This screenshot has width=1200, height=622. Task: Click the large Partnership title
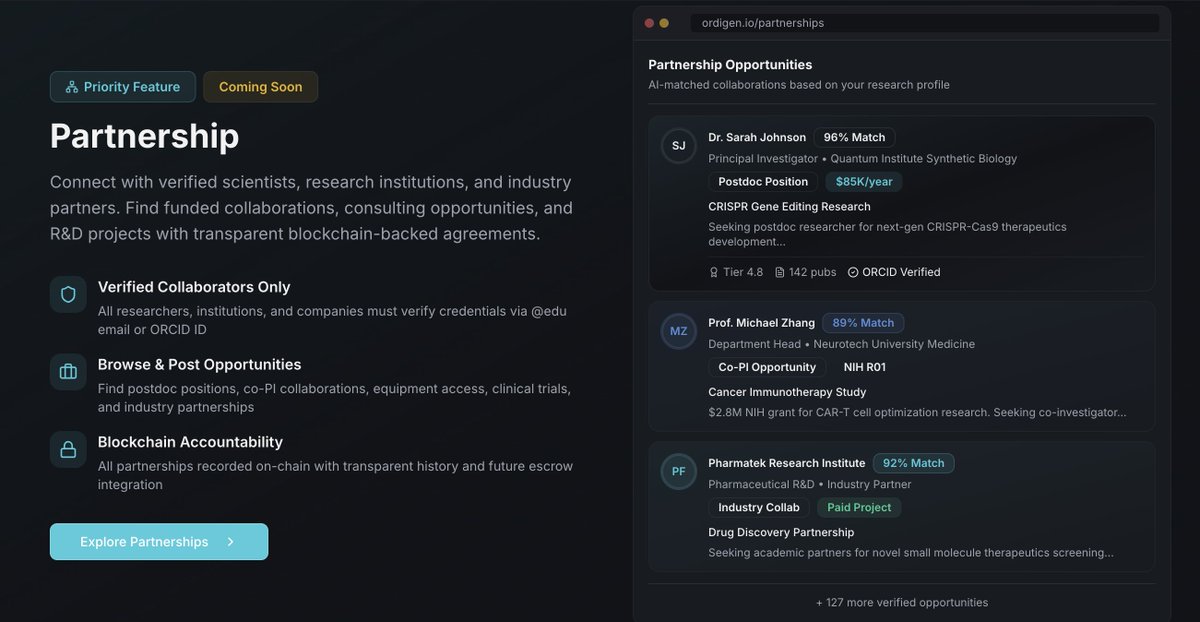145,136
